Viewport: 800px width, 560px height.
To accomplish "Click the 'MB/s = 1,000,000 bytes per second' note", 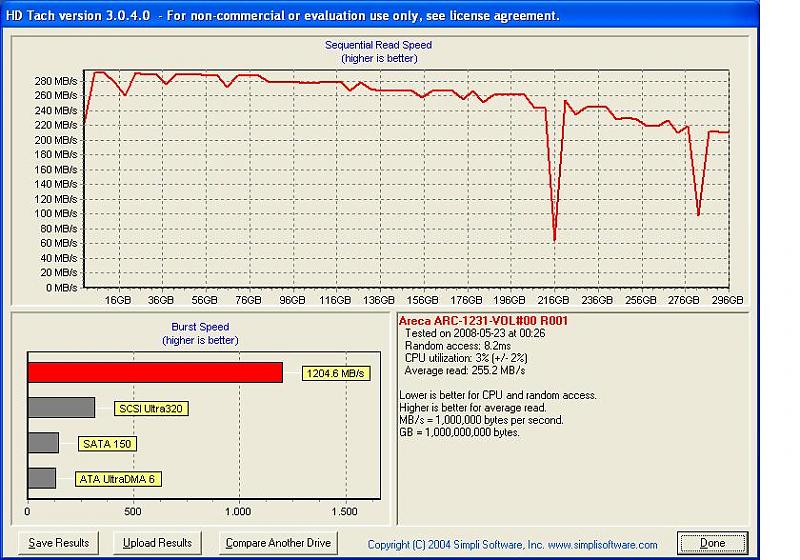I will [481, 420].
